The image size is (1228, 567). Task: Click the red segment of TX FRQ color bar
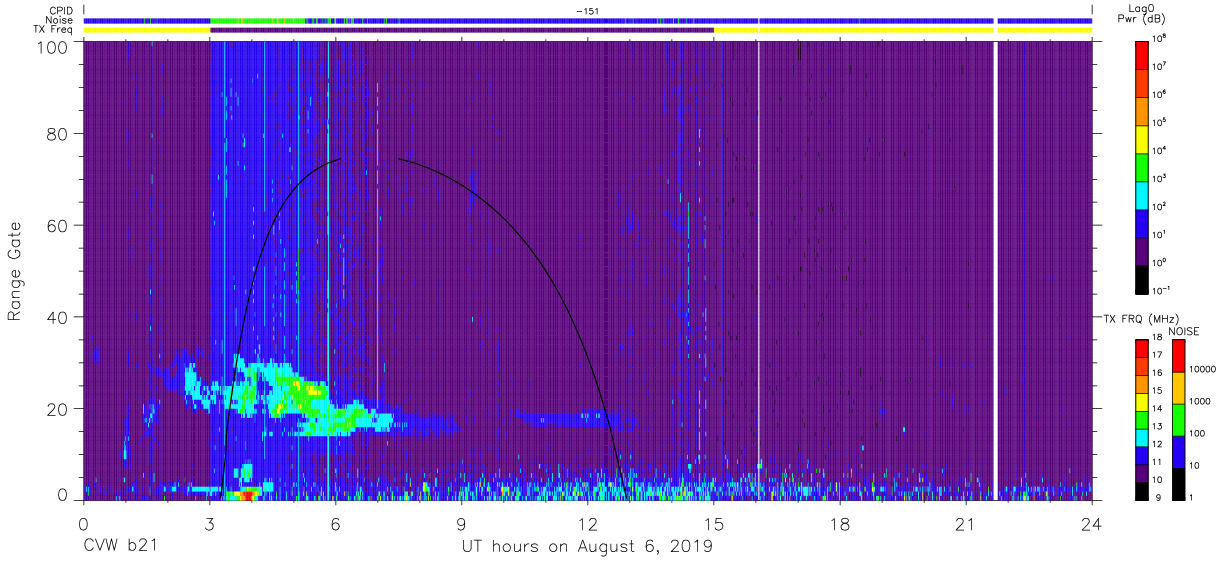[1143, 349]
